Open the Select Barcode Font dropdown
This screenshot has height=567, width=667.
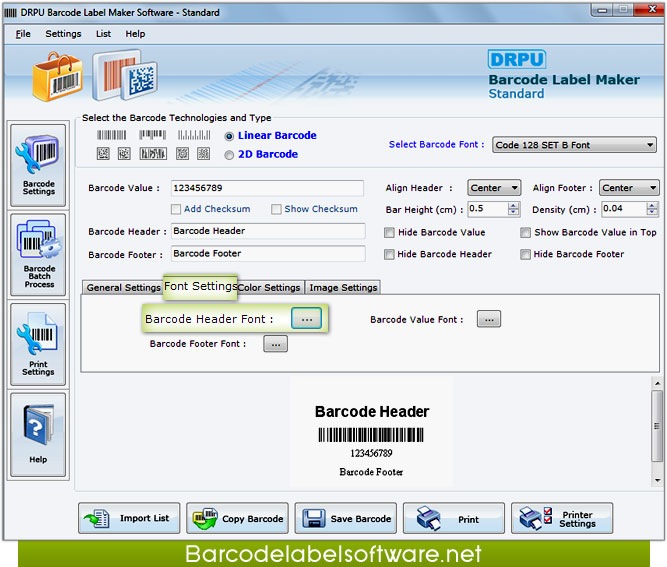point(574,145)
